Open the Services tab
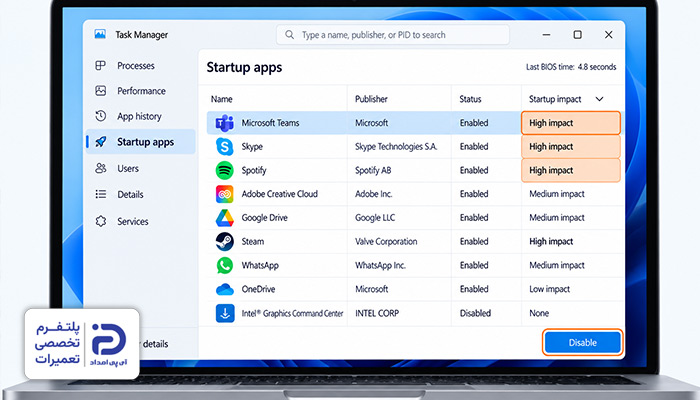 pos(141,221)
